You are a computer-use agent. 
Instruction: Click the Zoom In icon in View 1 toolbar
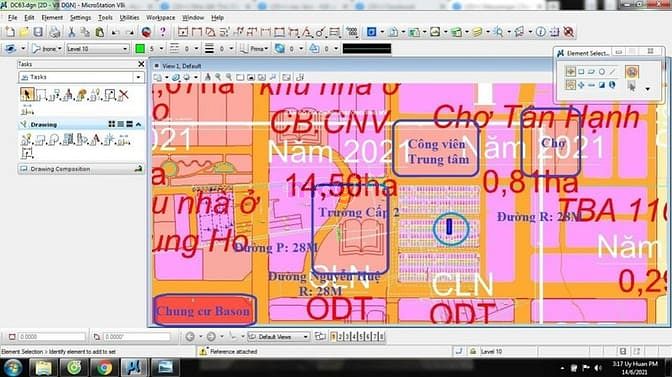[x=219, y=77]
